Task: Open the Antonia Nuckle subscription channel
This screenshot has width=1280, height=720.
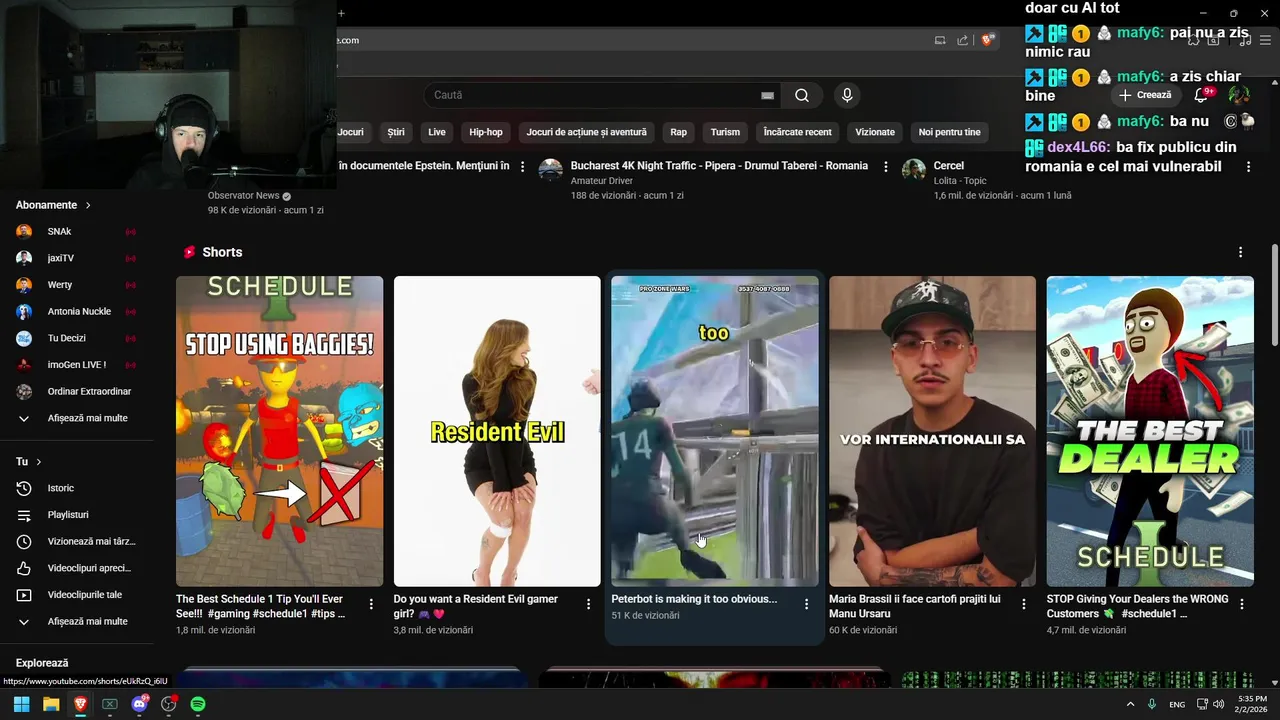Action: tap(77, 311)
